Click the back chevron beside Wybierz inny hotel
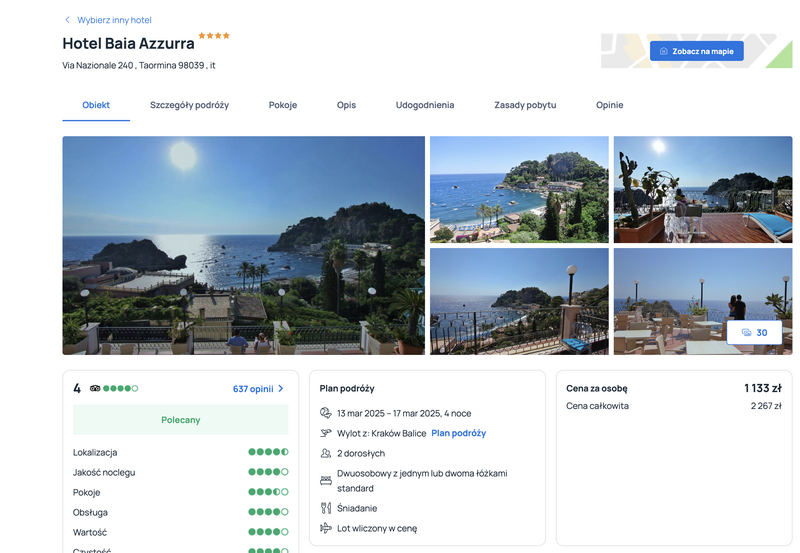 pos(67,20)
